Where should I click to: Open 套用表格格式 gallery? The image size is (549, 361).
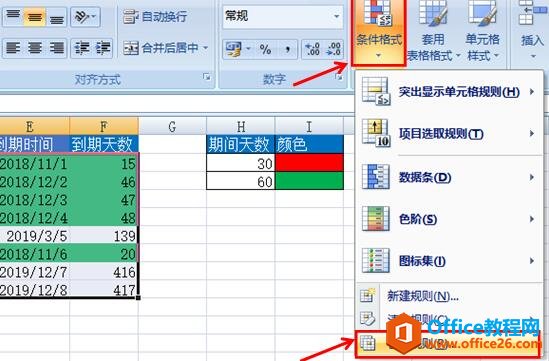pyautogui.click(x=433, y=32)
